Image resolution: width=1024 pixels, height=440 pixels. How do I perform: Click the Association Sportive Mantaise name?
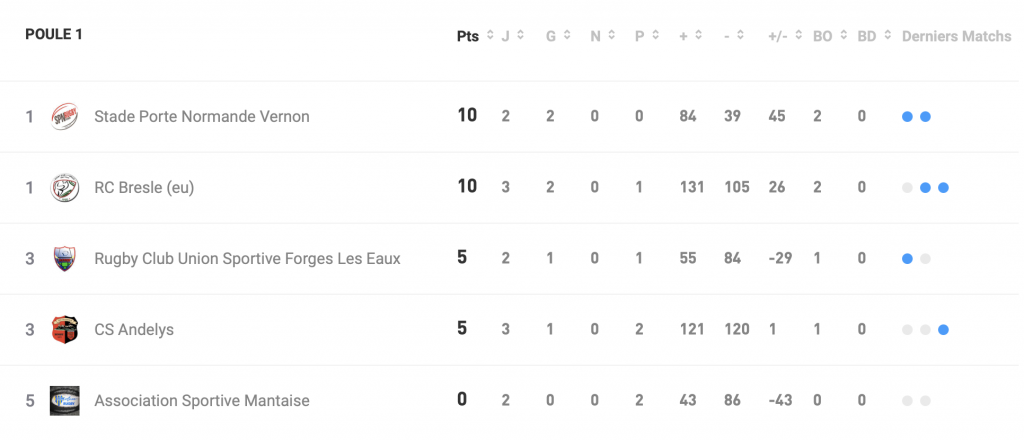pyautogui.click(x=201, y=400)
